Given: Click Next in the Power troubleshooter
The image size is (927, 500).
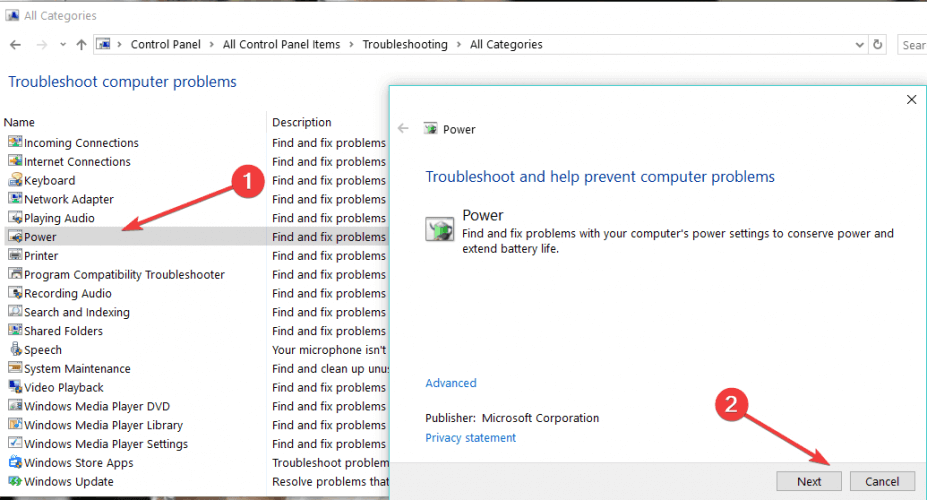Looking at the screenshot, I should [x=809, y=482].
